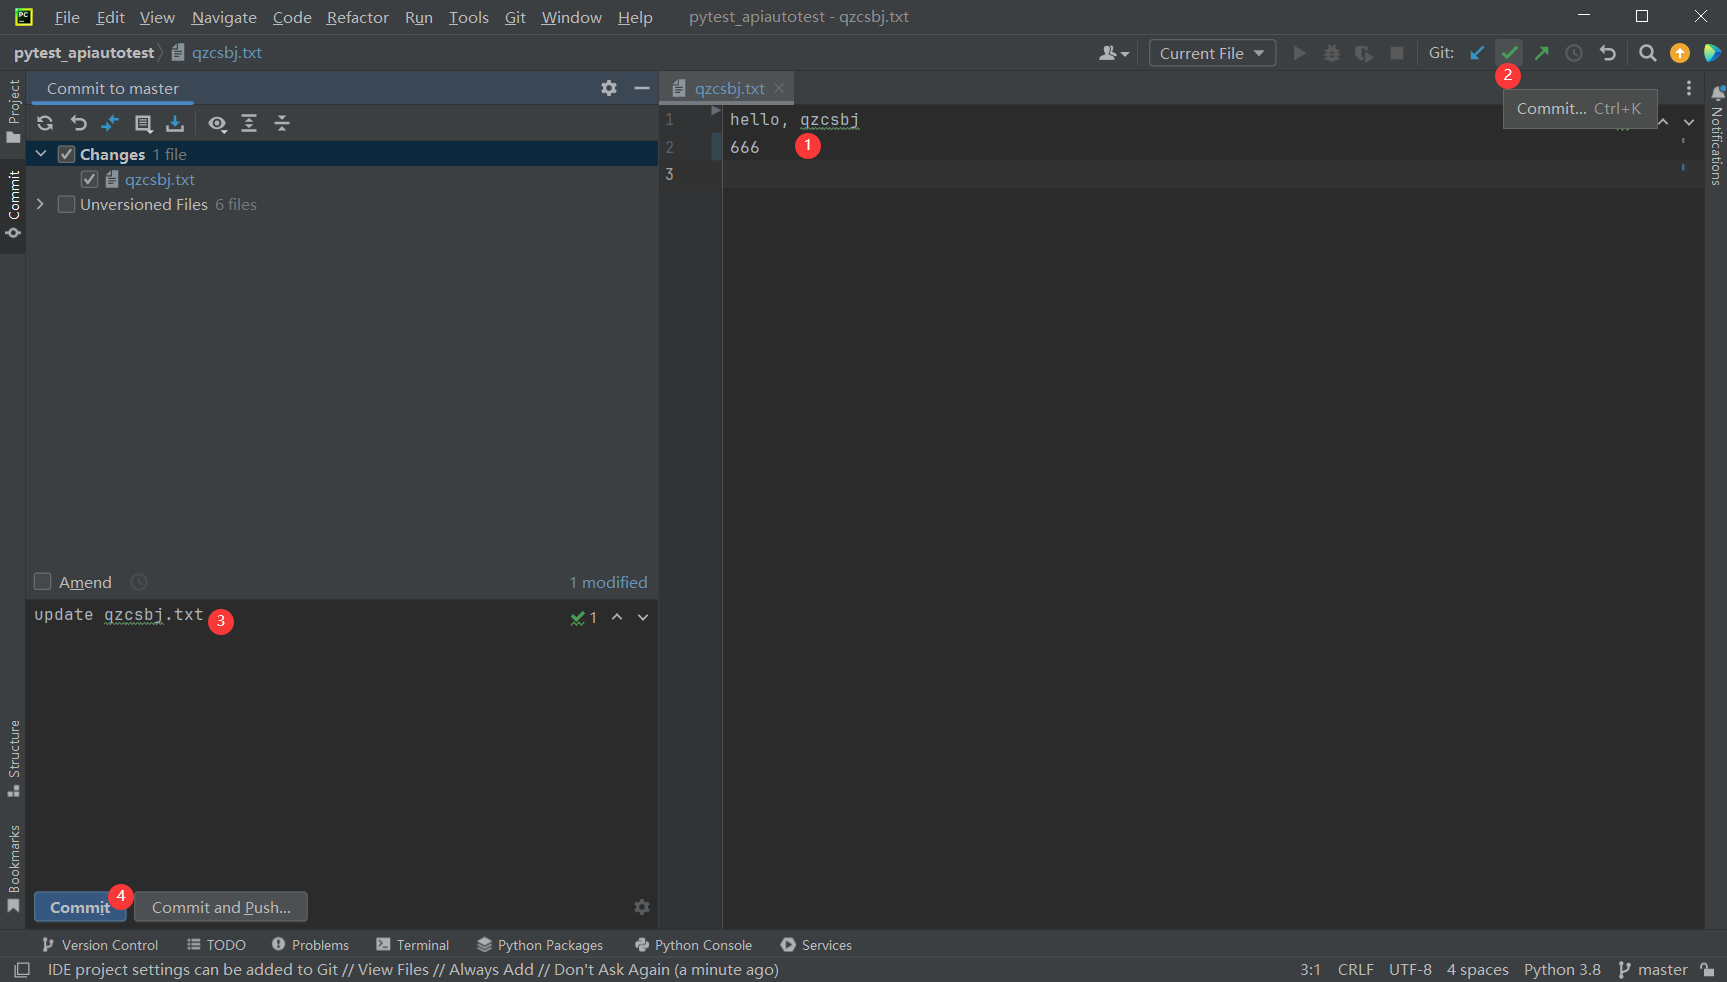1727x982 pixels.
Task: Open the Python 3.8 interpreter selector
Action: pos(1562,969)
